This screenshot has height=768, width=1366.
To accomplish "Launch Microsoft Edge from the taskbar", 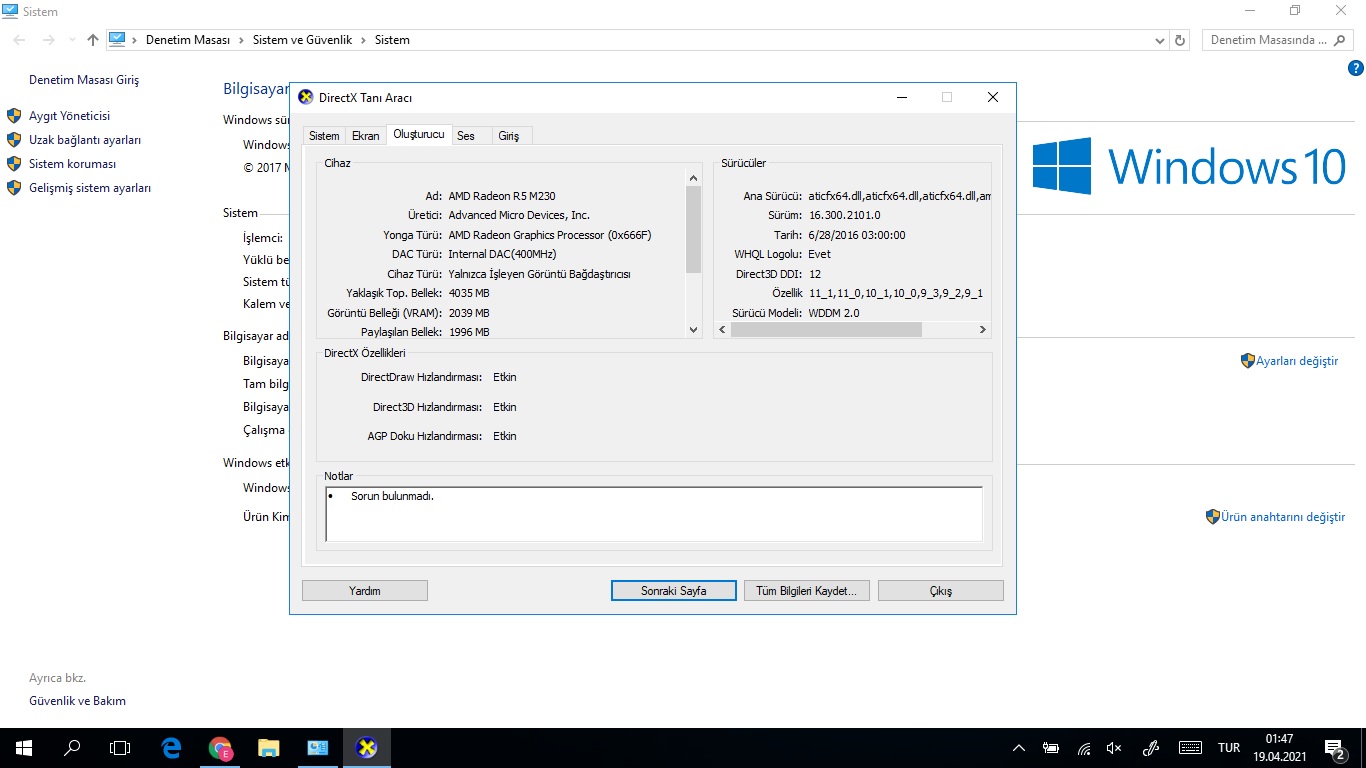I will coord(171,748).
